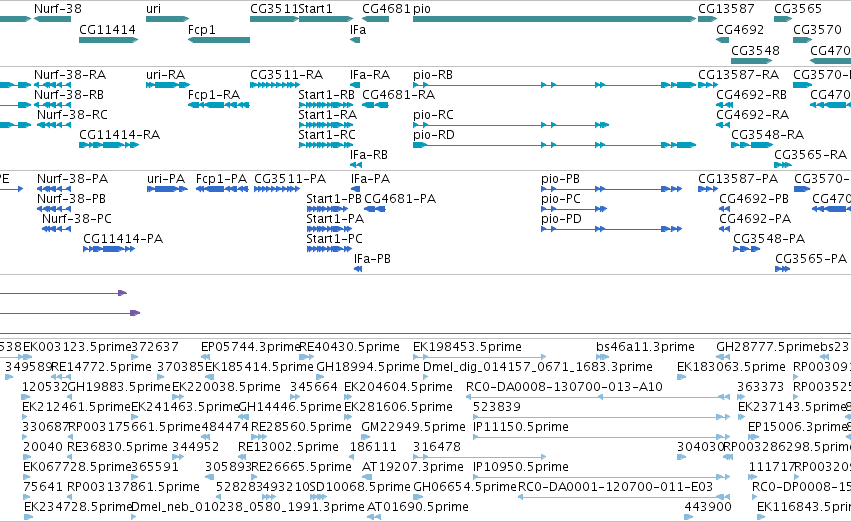The image size is (851, 522).
Task: Select EST RC0-DA0001-120700-011-E03
Action: pyautogui.click(x=615, y=487)
